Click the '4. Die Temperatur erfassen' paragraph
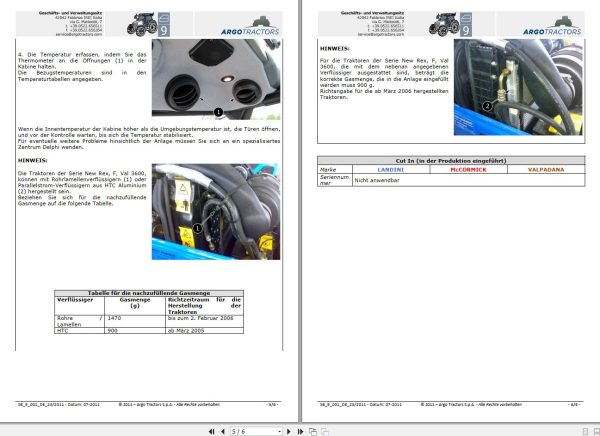This screenshot has height=436, width=600. [82, 67]
